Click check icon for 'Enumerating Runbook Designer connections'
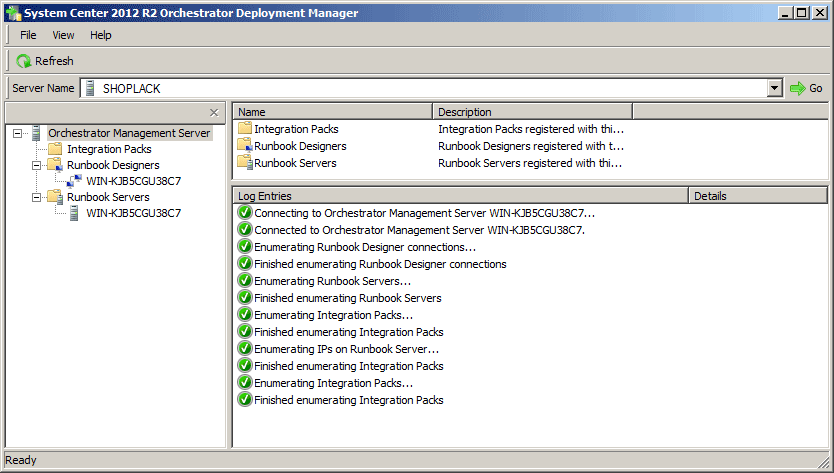 (245, 247)
